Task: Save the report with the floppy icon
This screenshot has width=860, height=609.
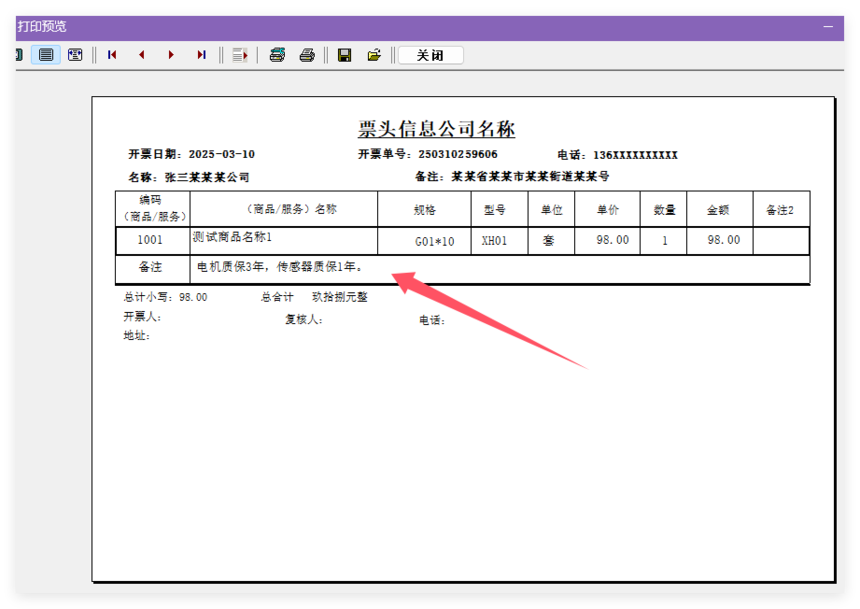Action: point(344,55)
